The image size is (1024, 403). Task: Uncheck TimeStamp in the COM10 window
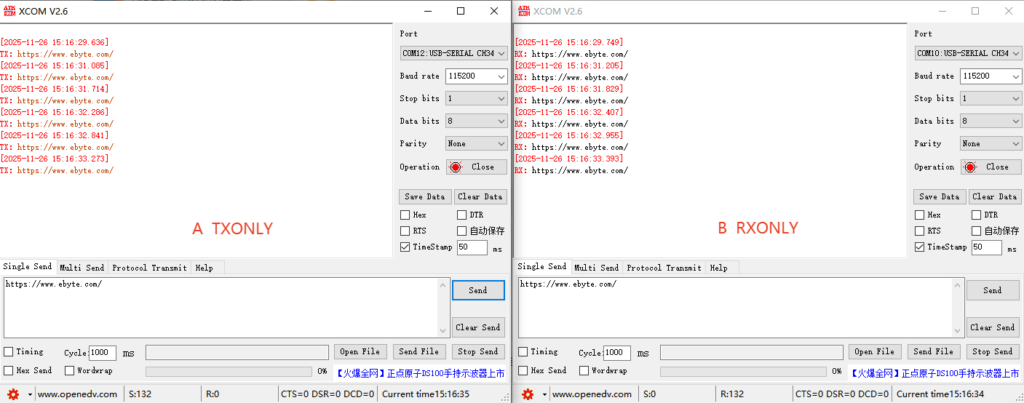click(919, 246)
